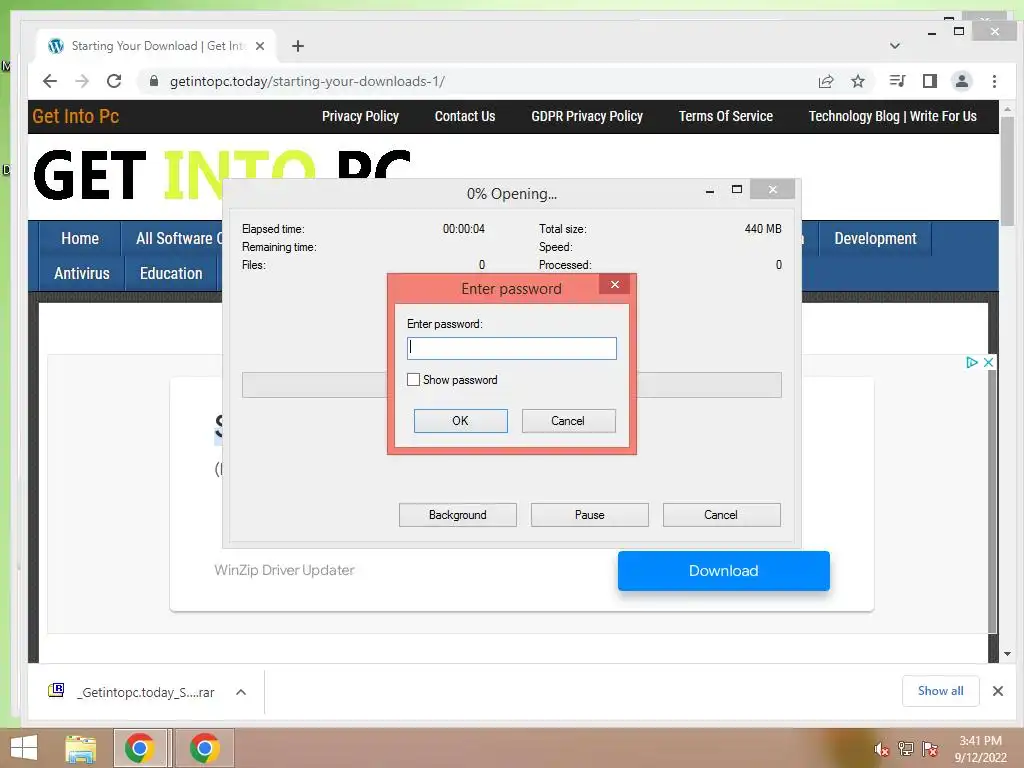Close the ad with X icon

989,362
